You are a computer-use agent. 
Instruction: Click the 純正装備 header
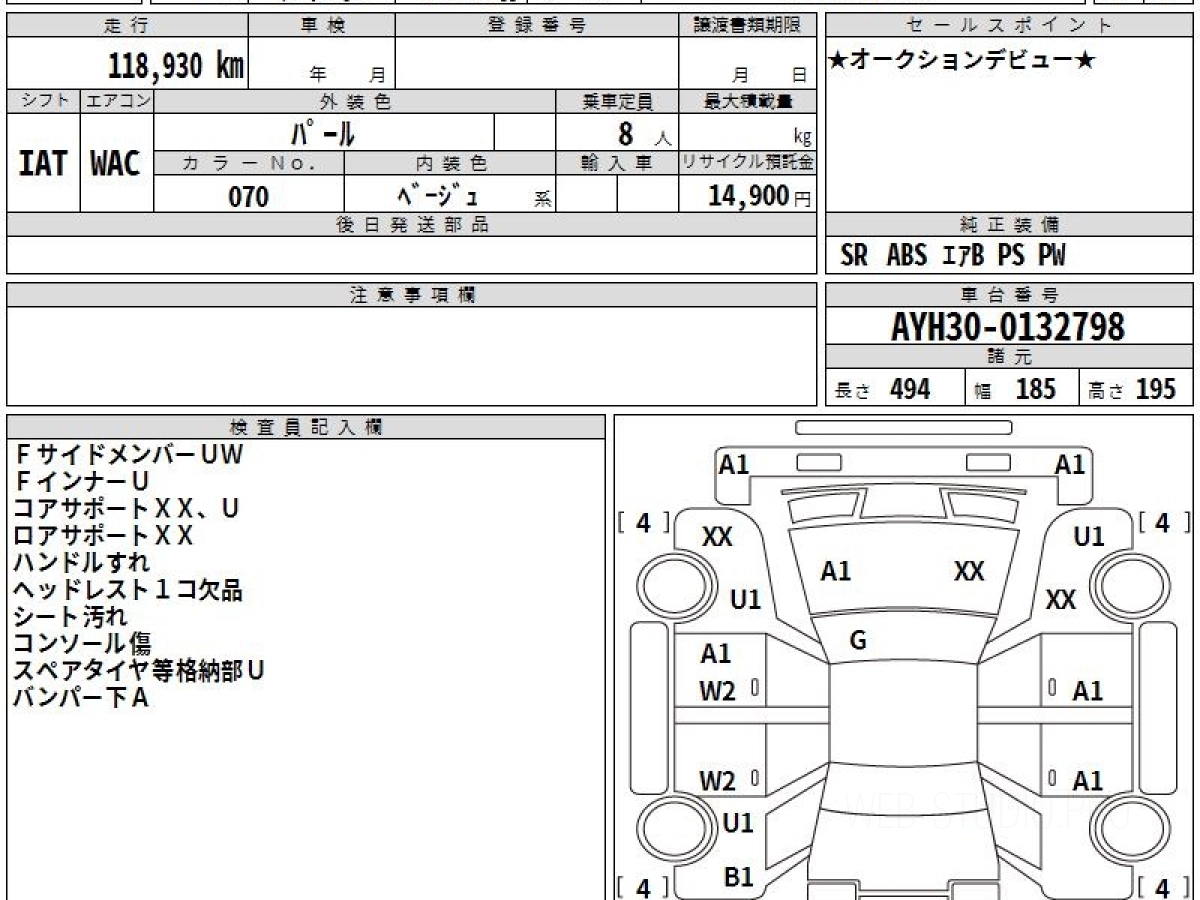pos(1009,225)
